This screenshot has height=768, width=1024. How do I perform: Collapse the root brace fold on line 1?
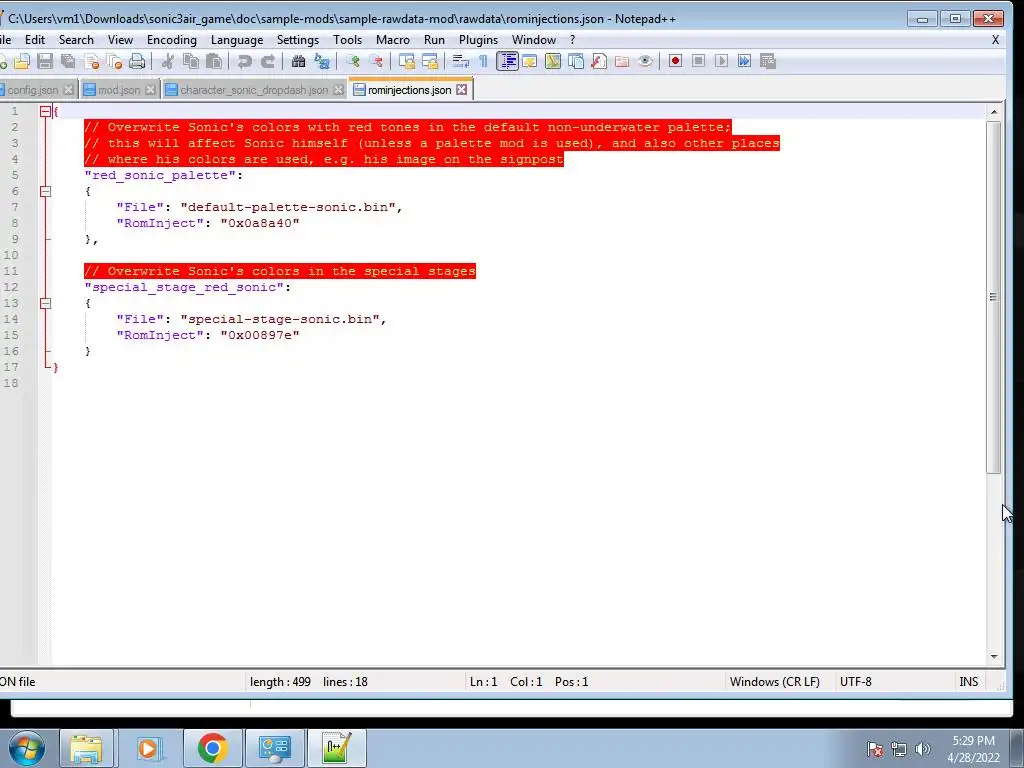coord(45,112)
